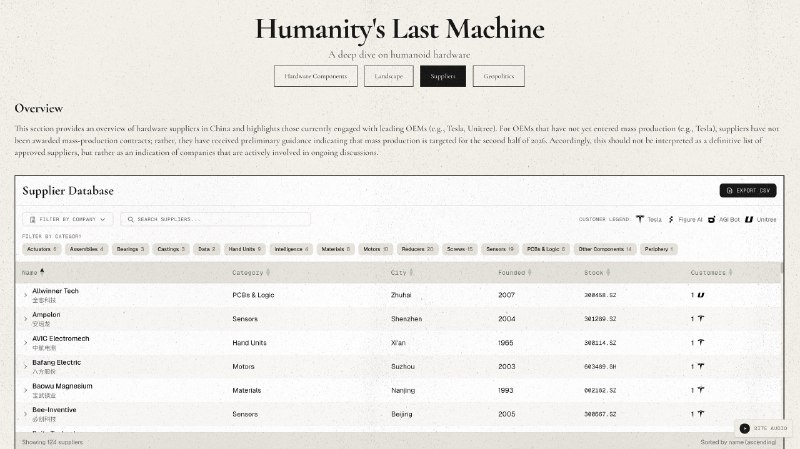This screenshot has width=800, height=449.
Task: Open the Geopolitics tab
Action: click(x=498, y=76)
